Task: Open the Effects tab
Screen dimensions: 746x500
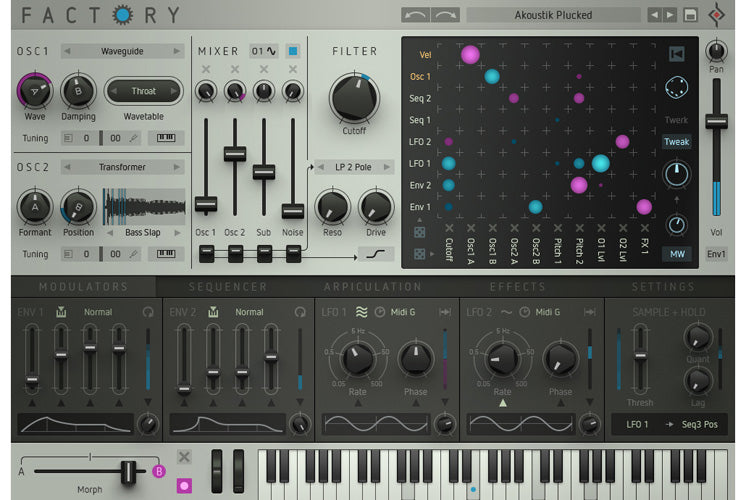Action: (518, 287)
